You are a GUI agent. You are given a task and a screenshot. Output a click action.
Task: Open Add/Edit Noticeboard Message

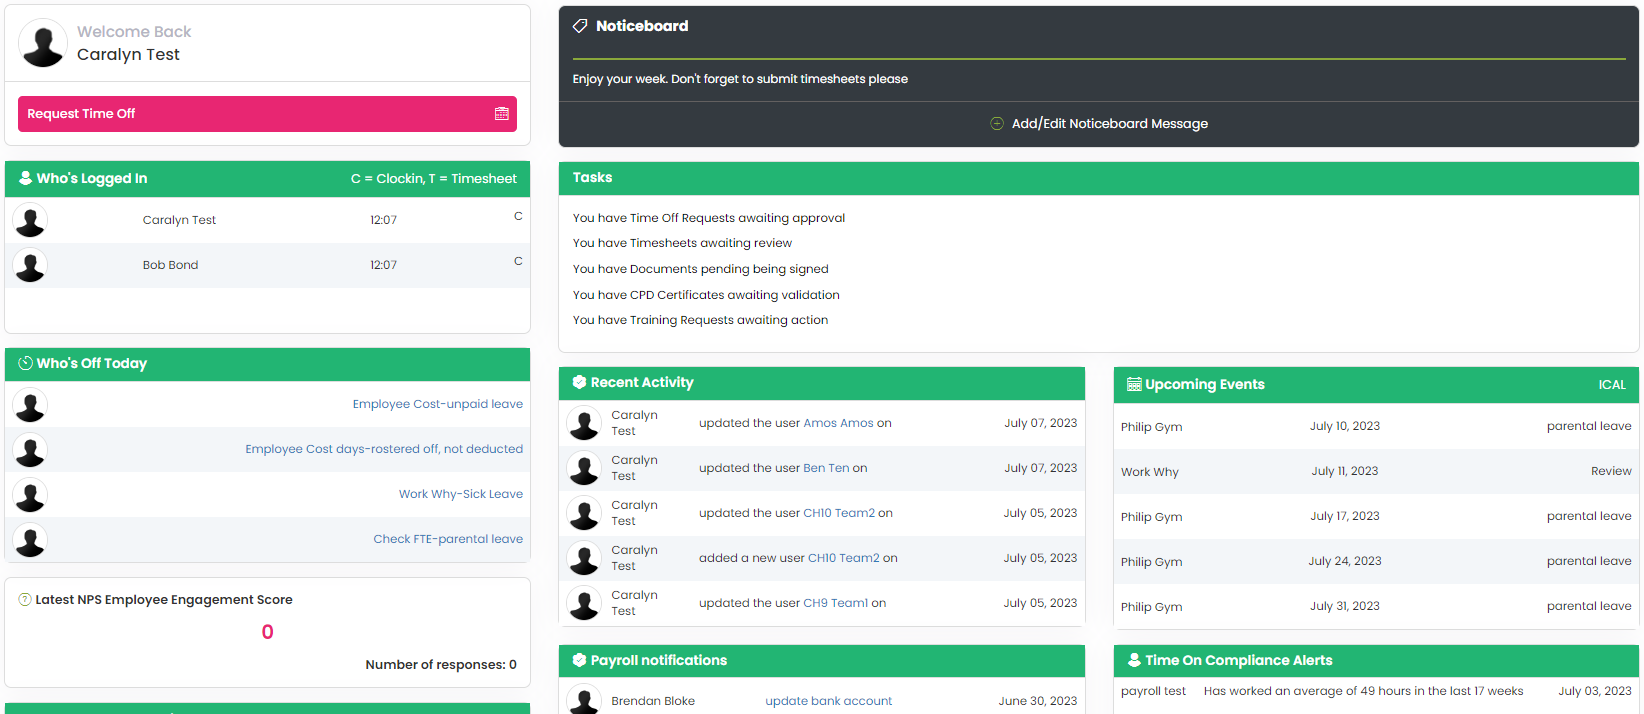[1109, 124]
